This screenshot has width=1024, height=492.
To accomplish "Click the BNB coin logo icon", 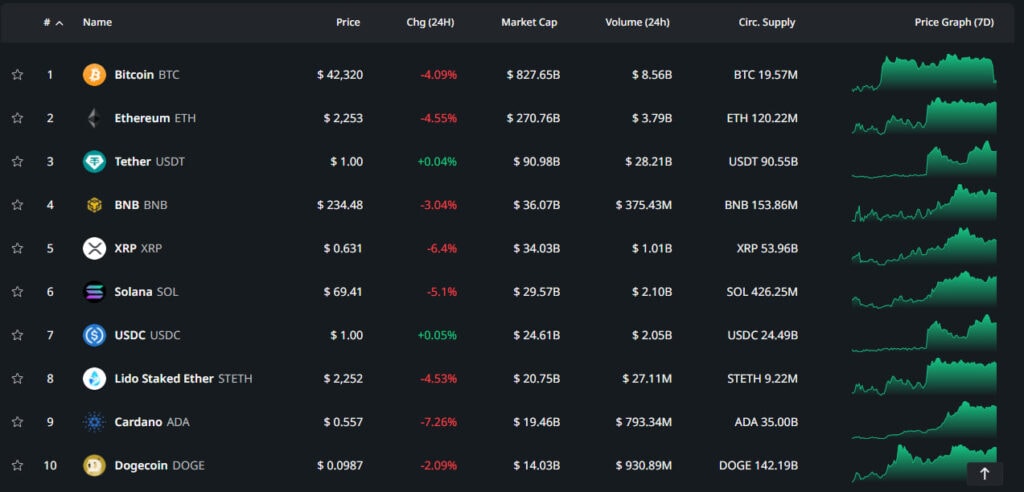I will tap(94, 205).
